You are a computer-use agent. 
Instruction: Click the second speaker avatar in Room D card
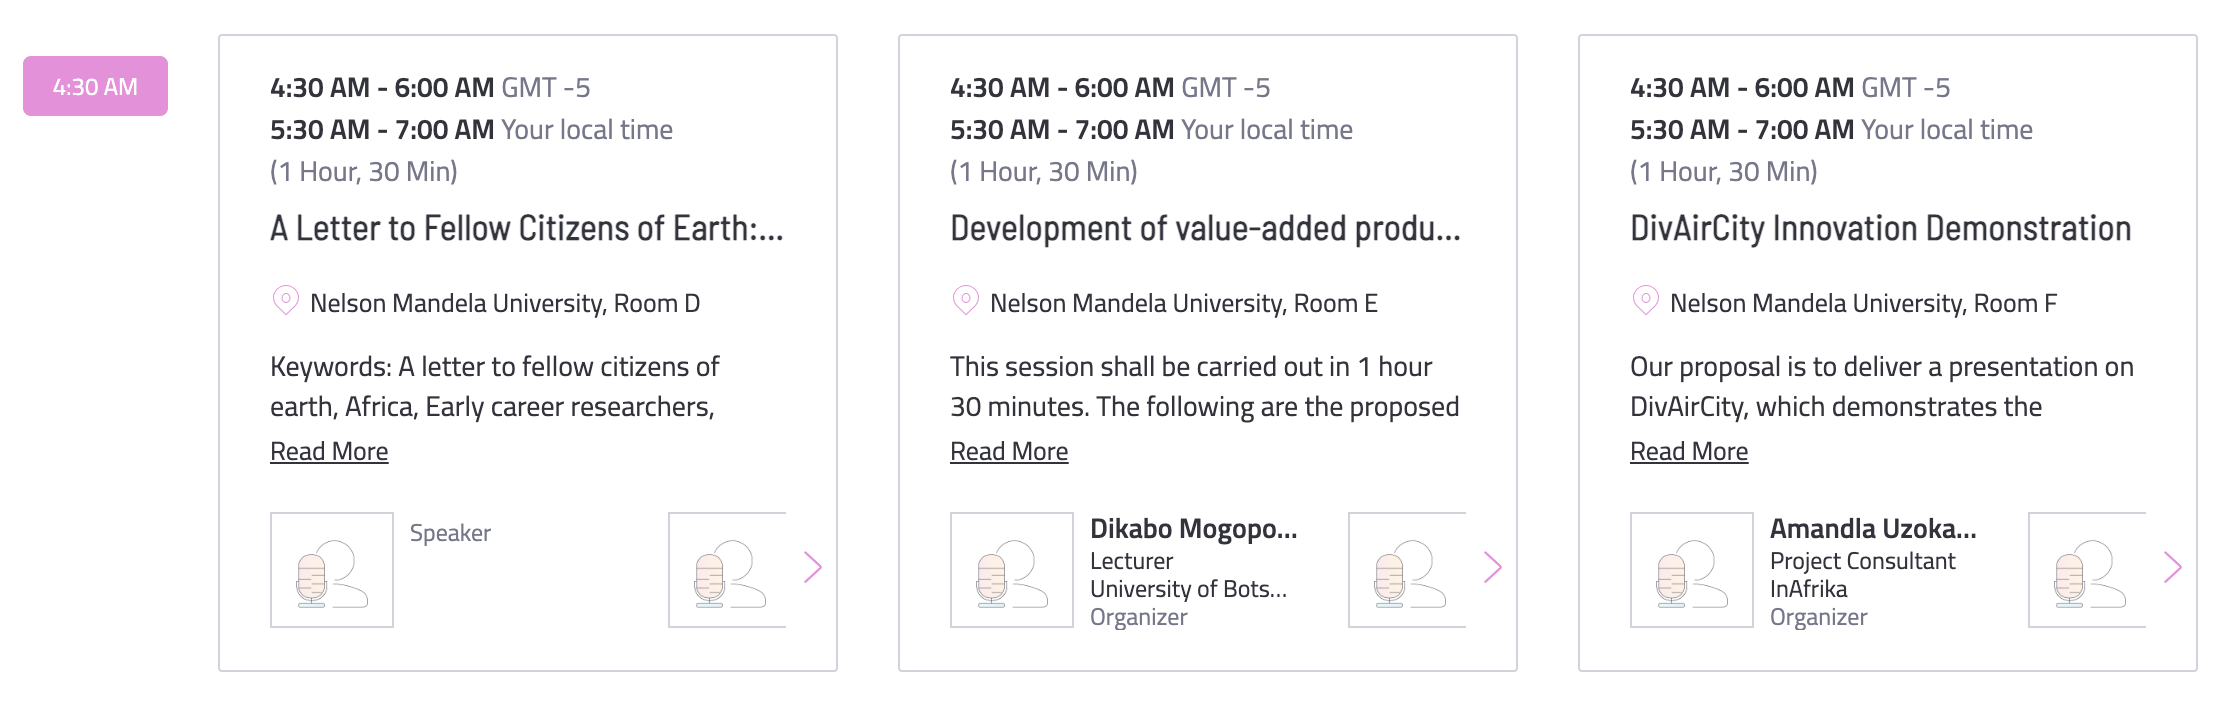click(728, 570)
